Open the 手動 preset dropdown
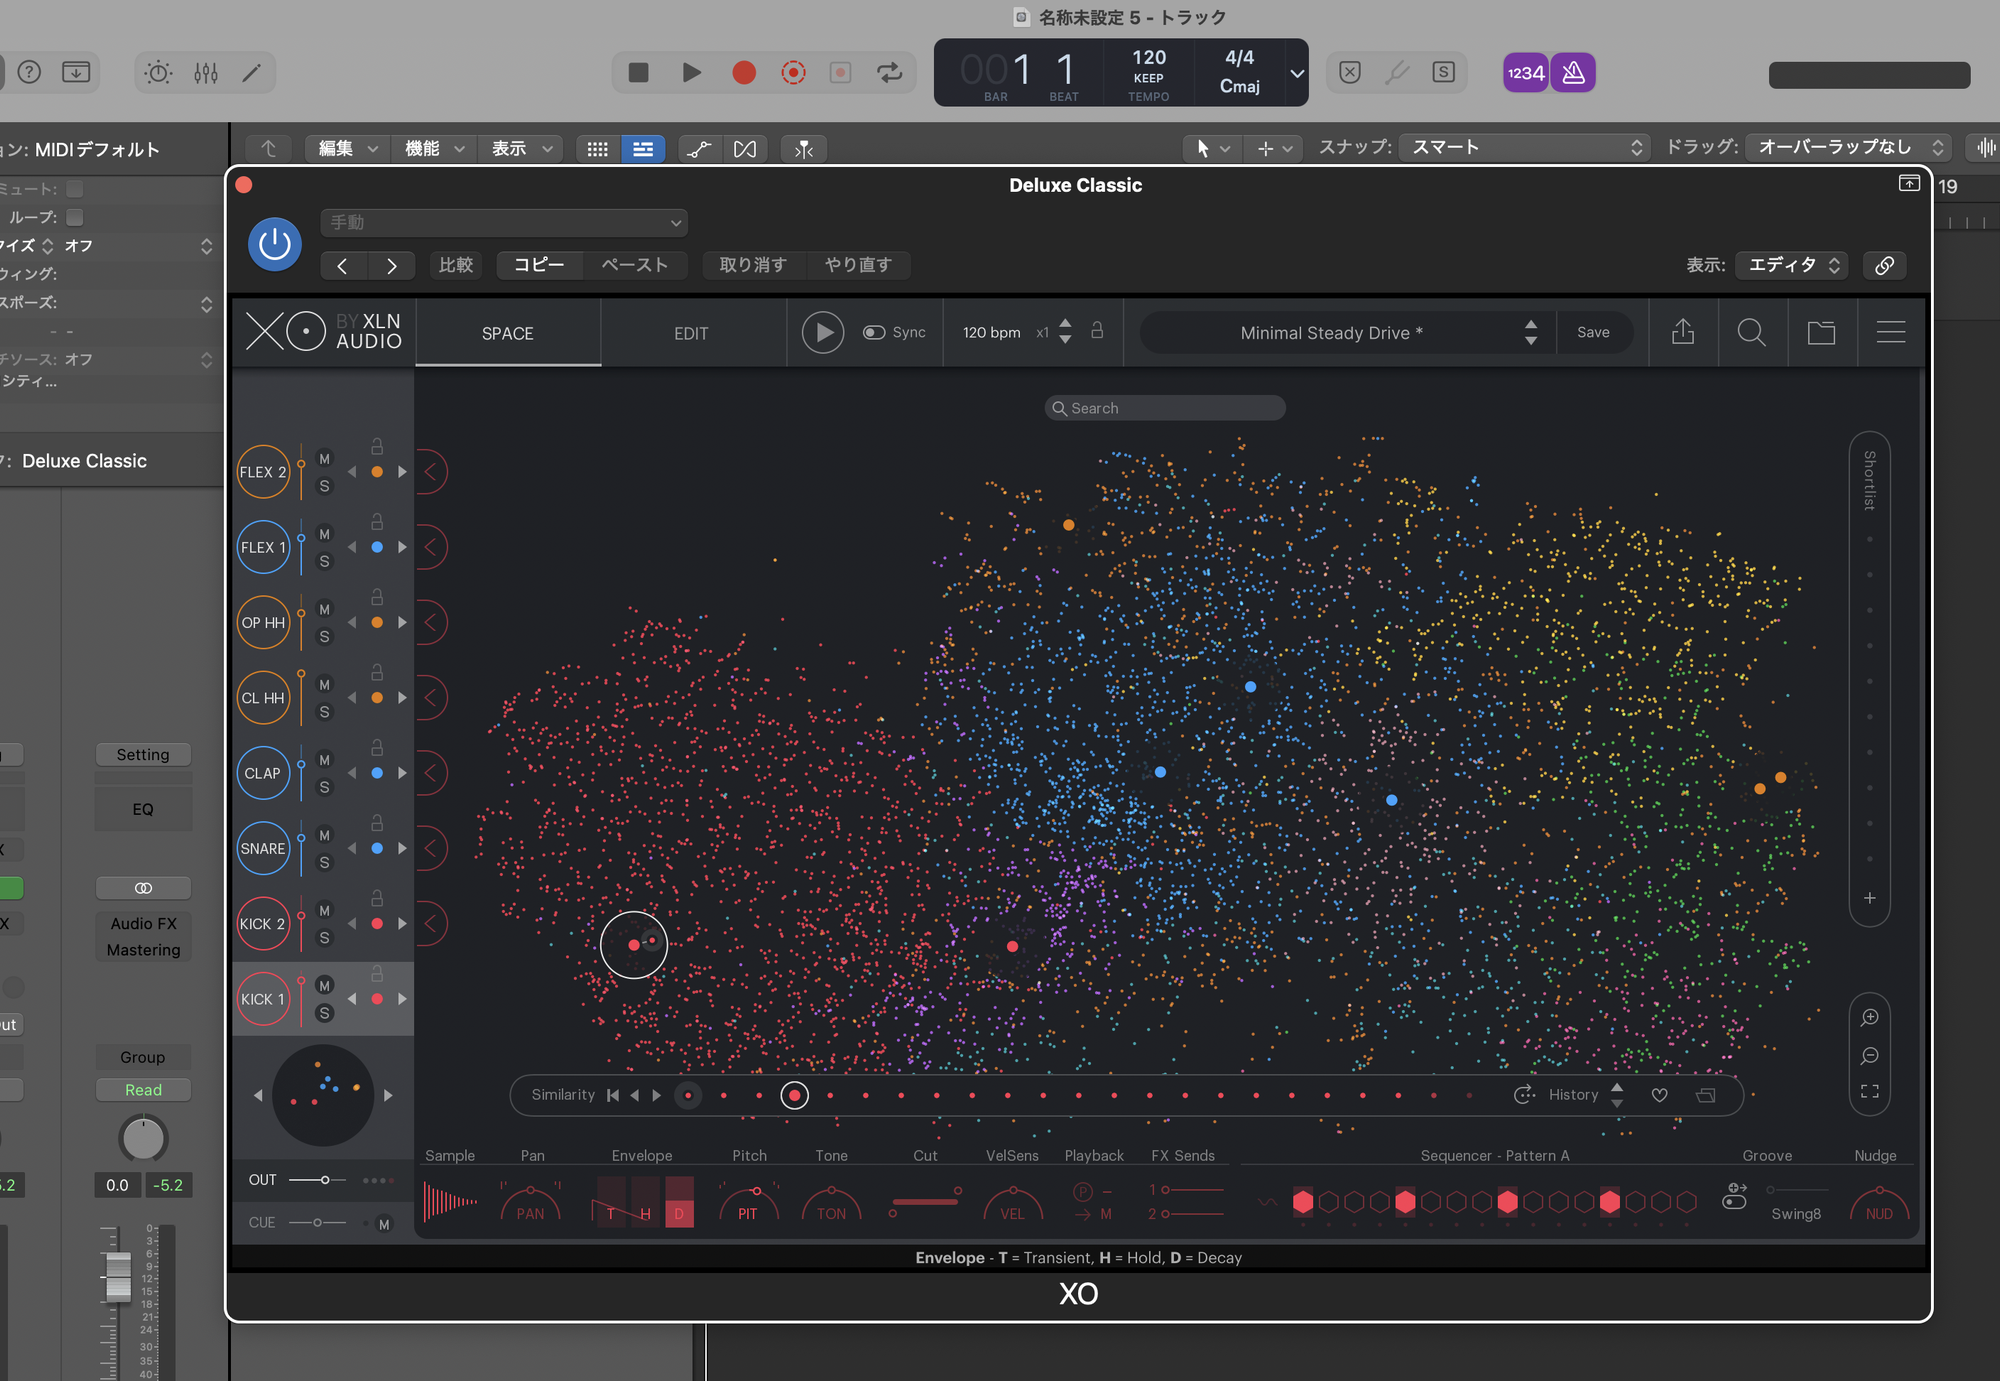Image resolution: width=2000 pixels, height=1381 pixels. click(x=504, y=222)
